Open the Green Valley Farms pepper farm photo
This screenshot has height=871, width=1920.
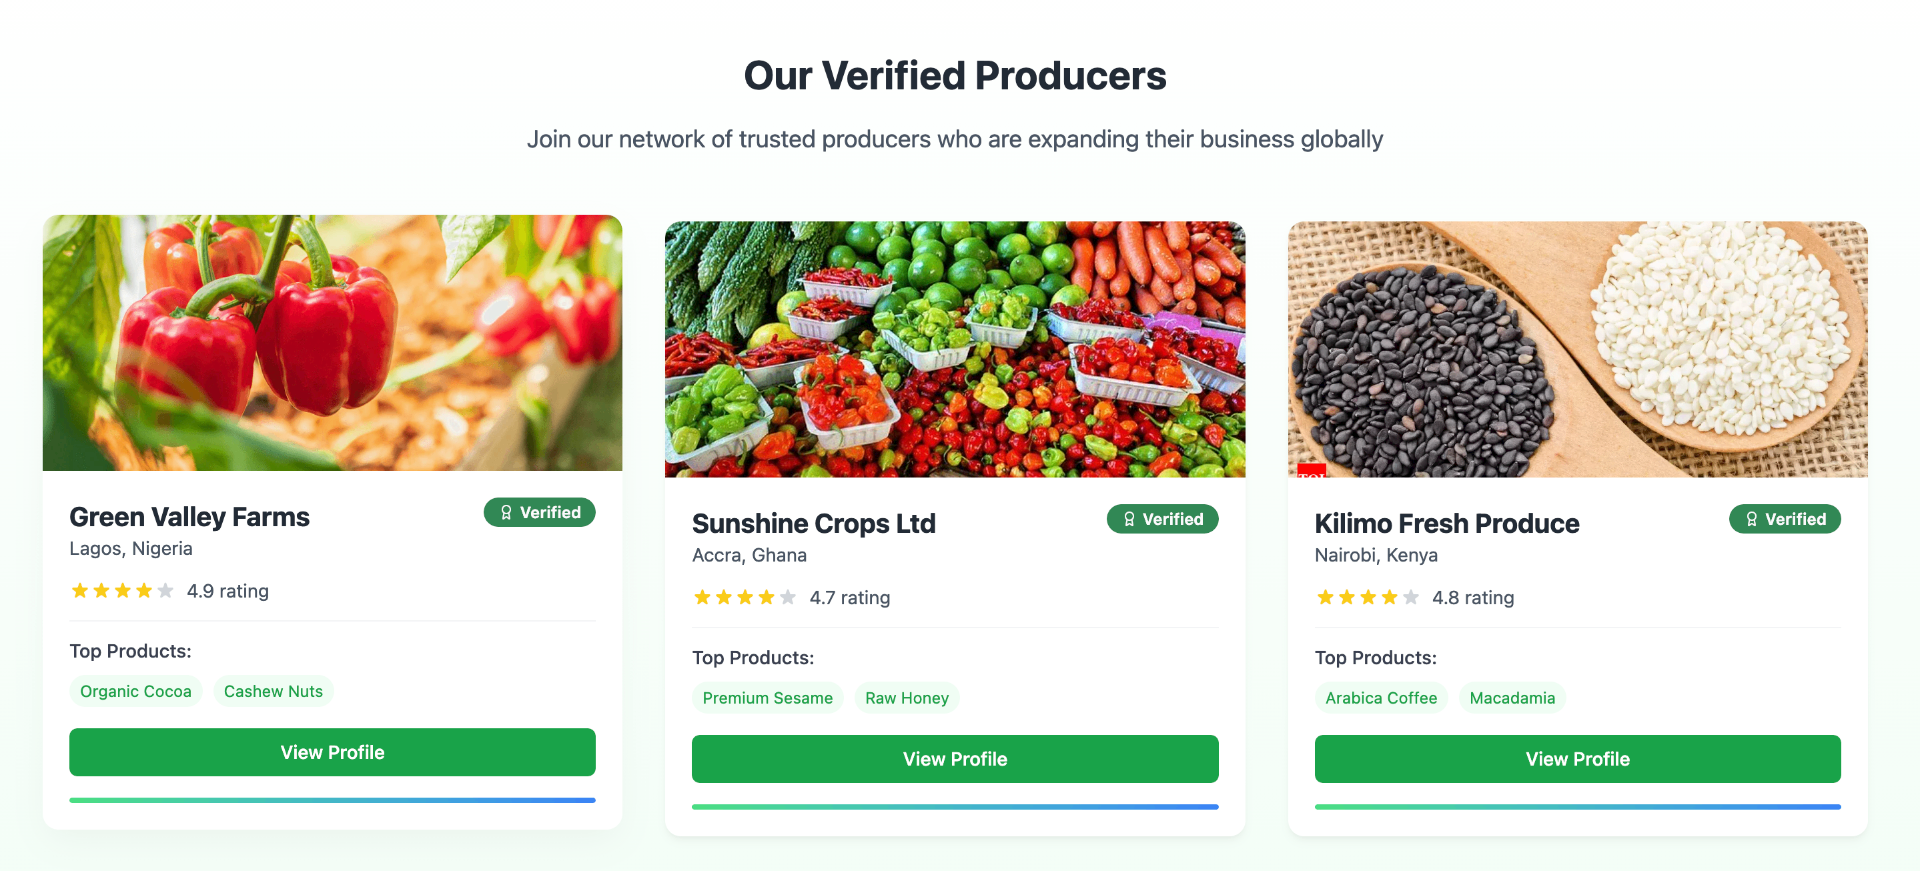click(x=332, y=344)
